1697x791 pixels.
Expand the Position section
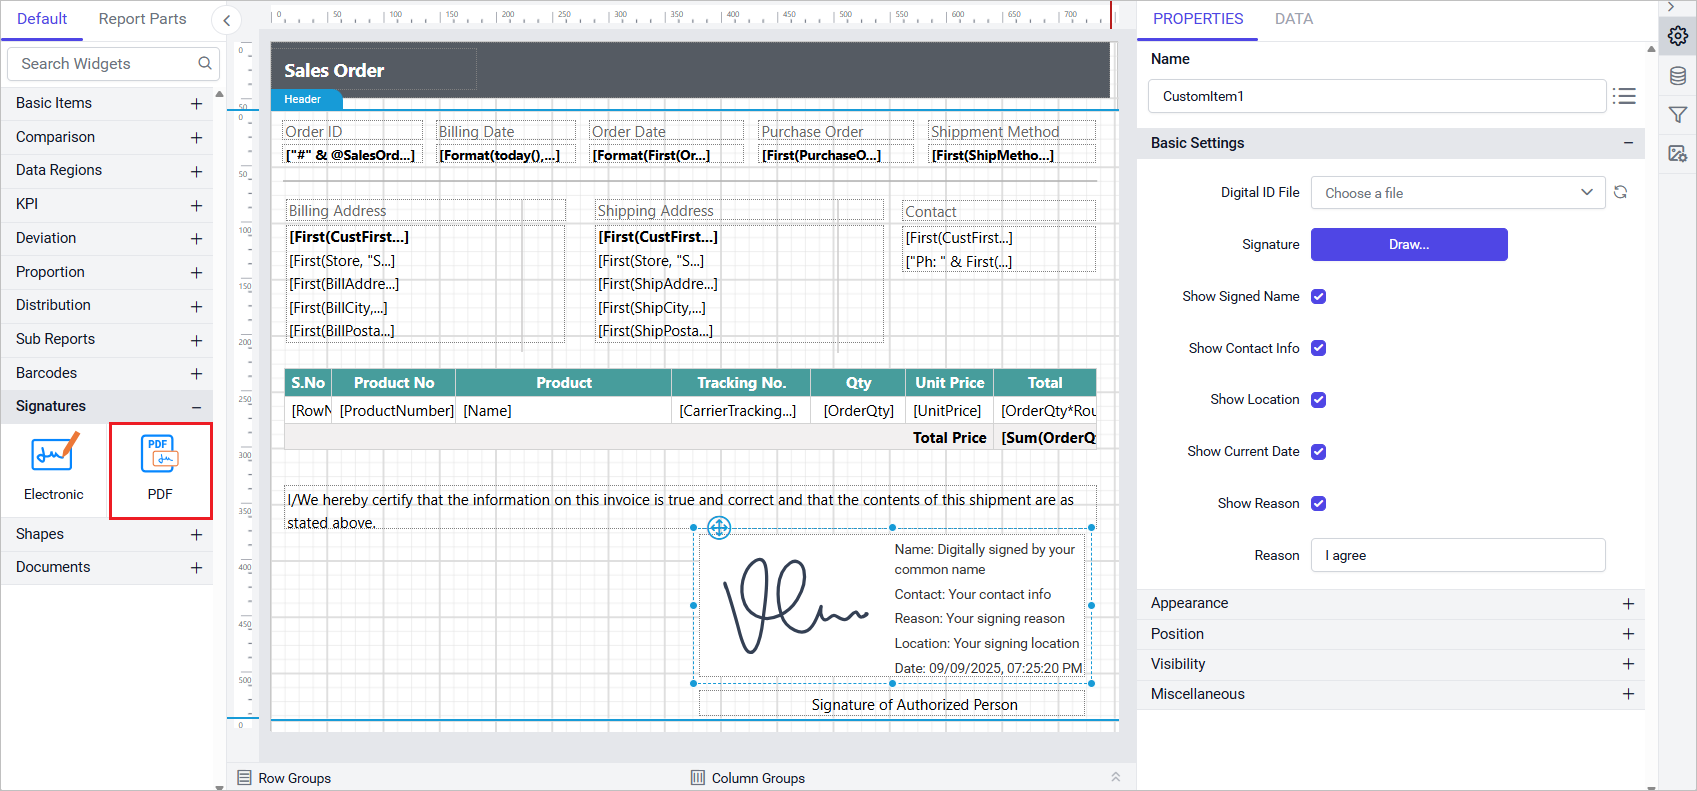[1628, 634]
